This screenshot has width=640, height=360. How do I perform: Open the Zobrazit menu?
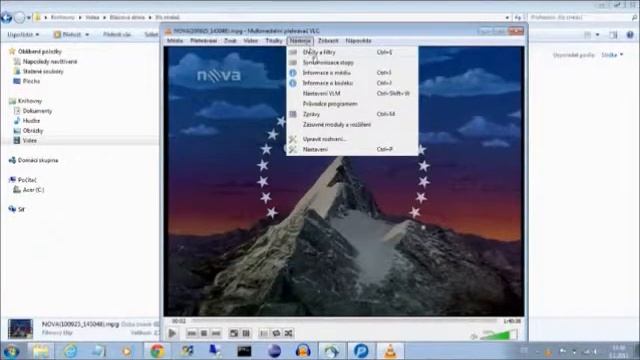(x=328, y=41)
